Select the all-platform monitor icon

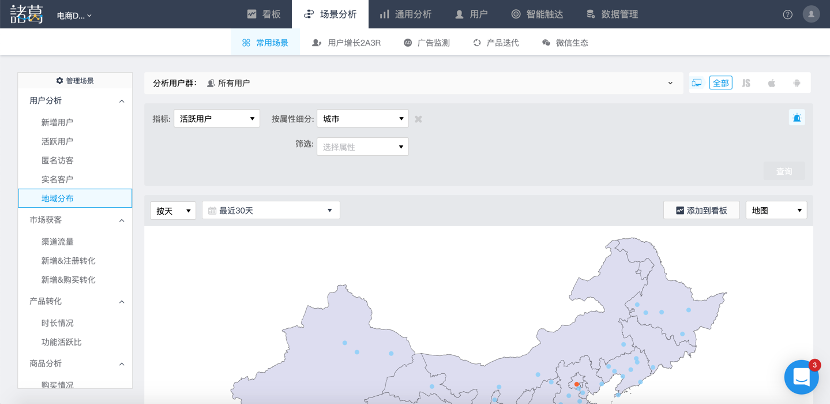[x=697, y=83]
